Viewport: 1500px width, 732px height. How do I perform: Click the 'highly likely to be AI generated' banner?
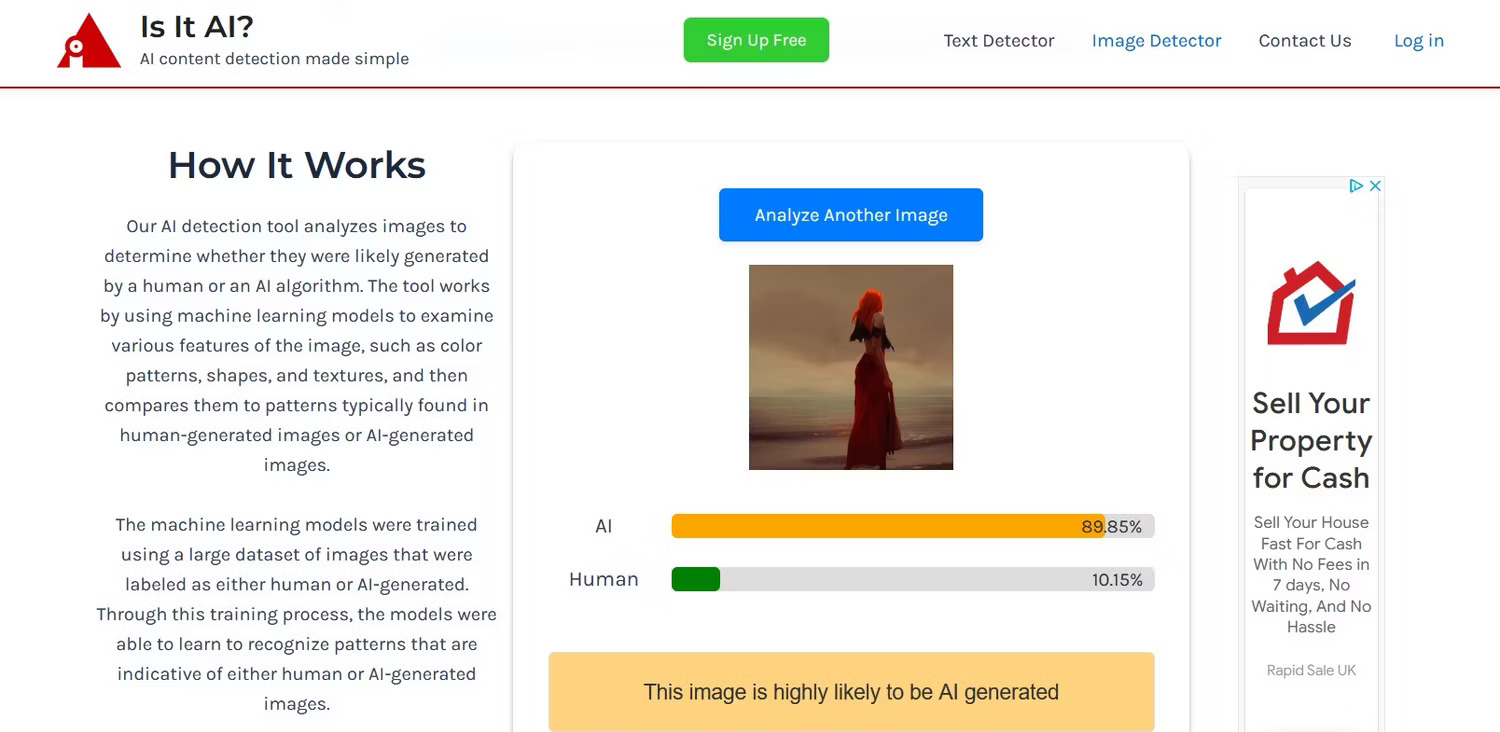(851, 692)
